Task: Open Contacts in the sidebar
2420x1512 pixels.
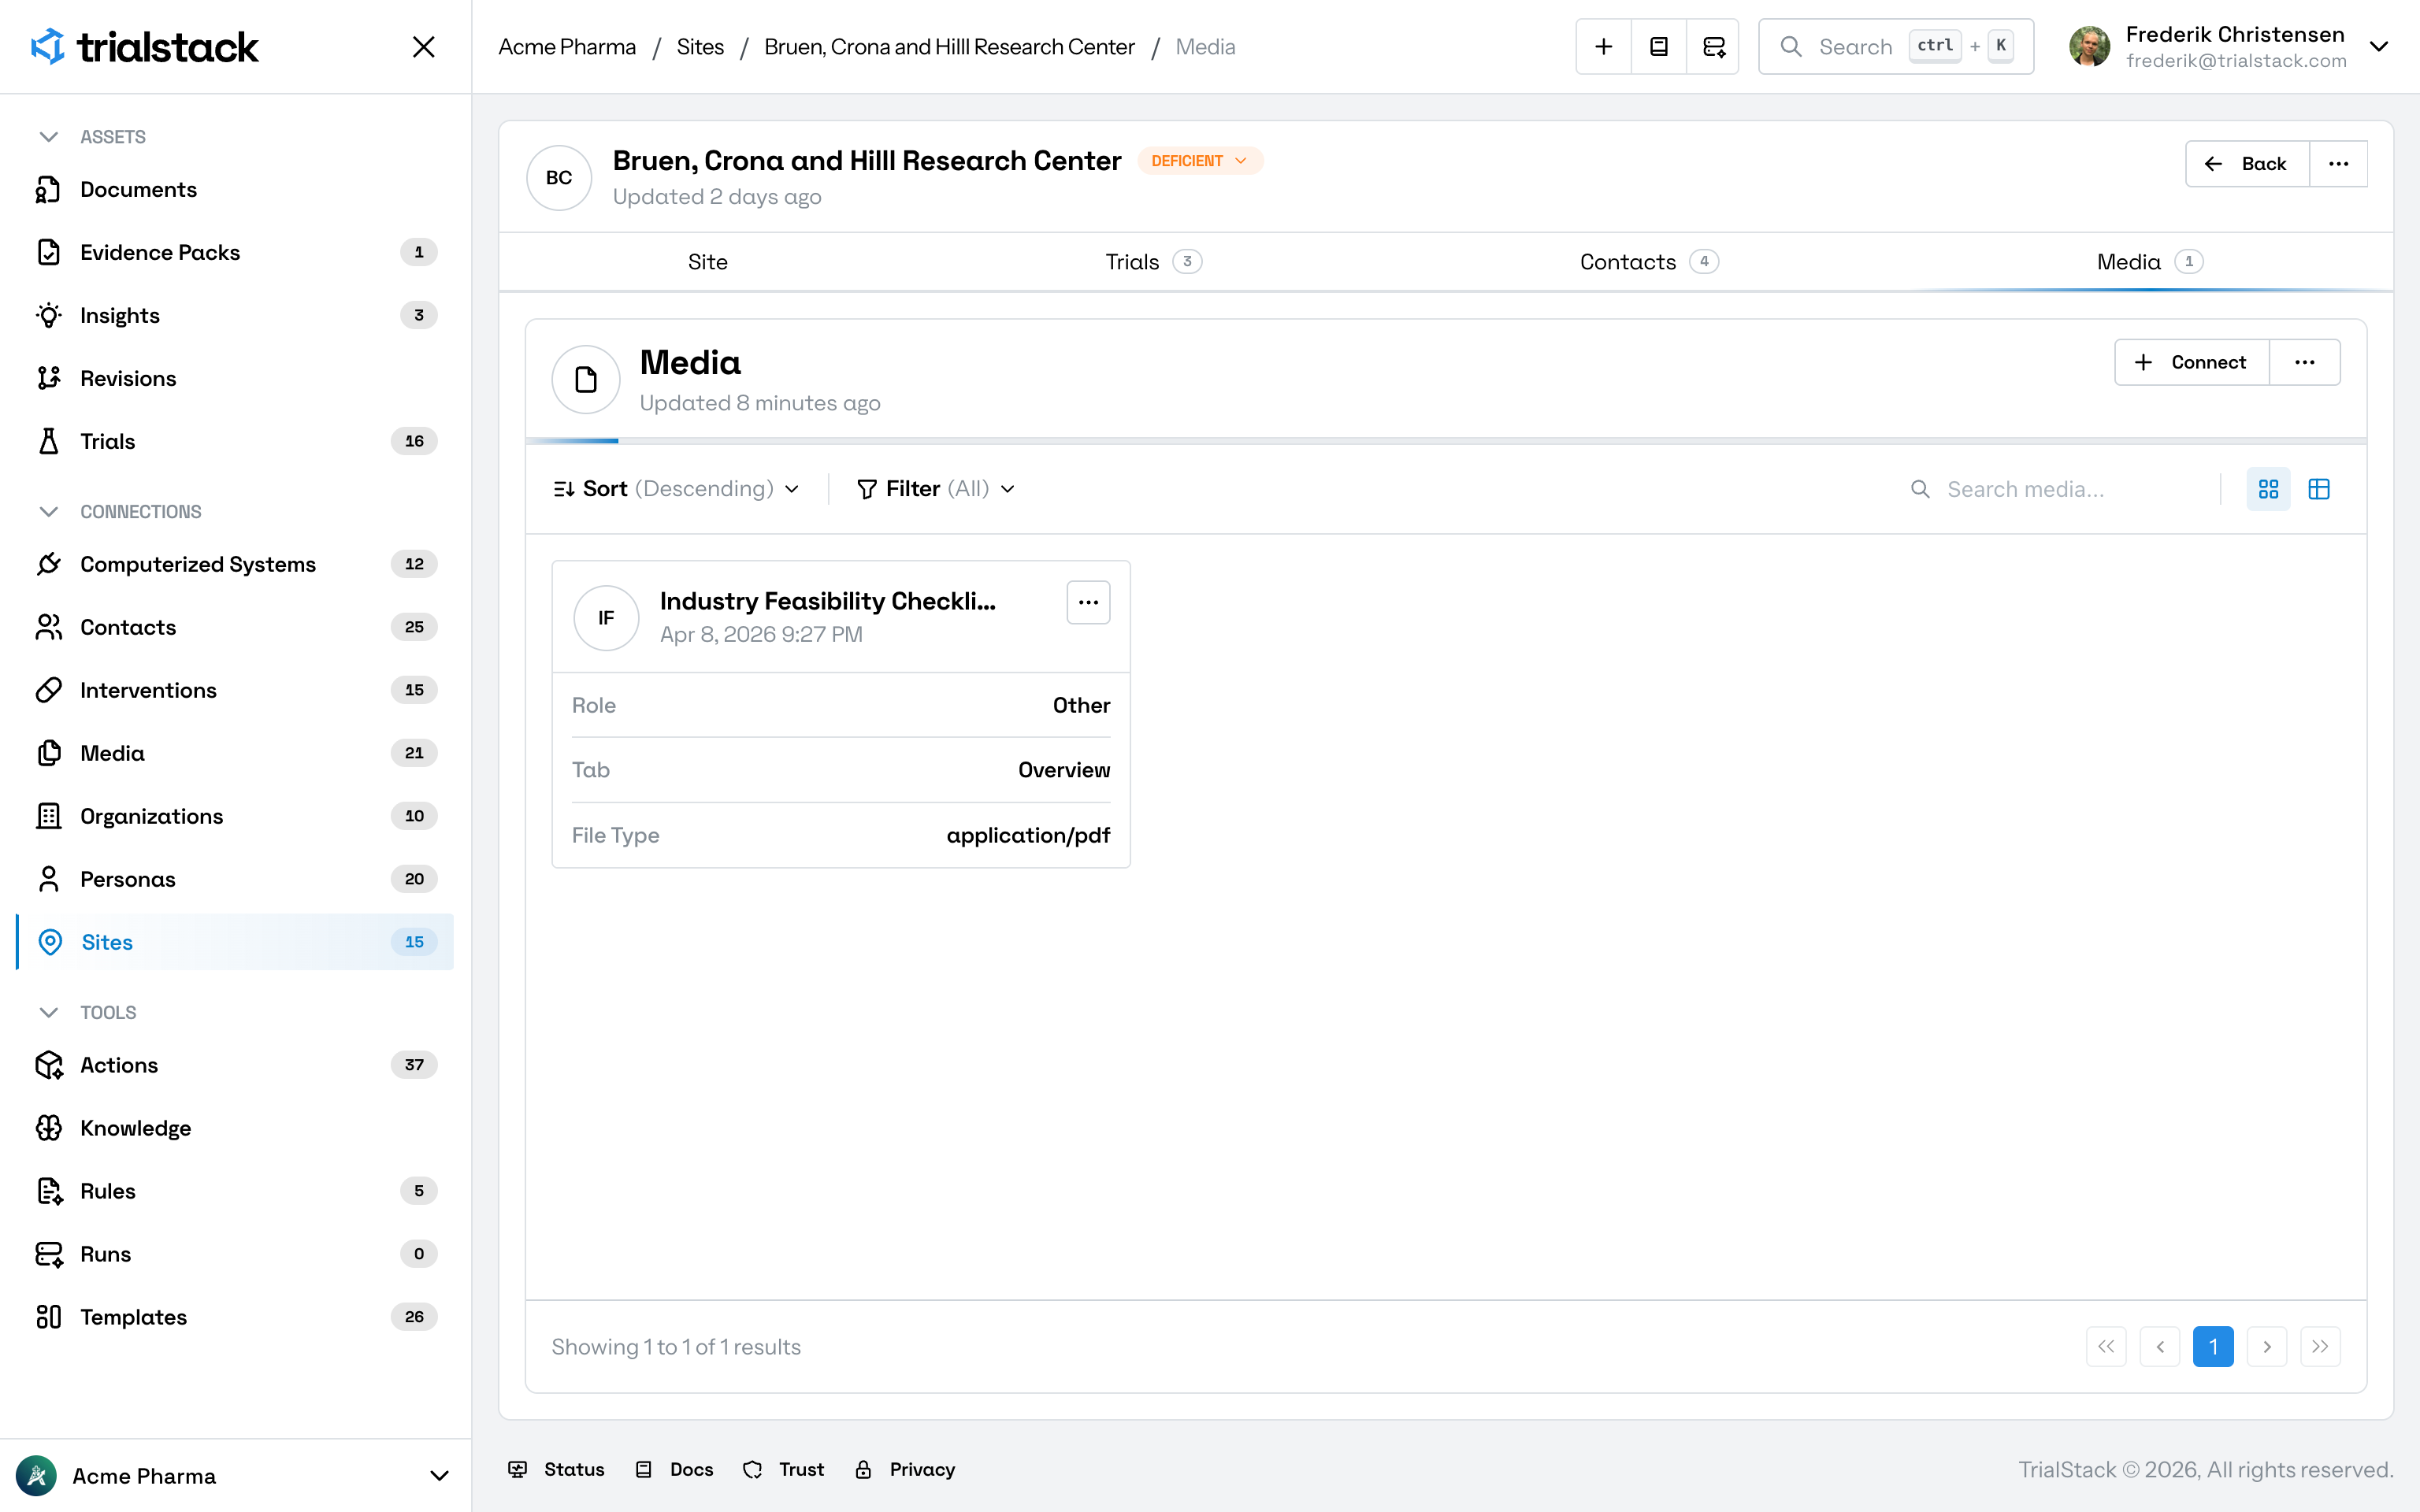Action: pos(235,627)
